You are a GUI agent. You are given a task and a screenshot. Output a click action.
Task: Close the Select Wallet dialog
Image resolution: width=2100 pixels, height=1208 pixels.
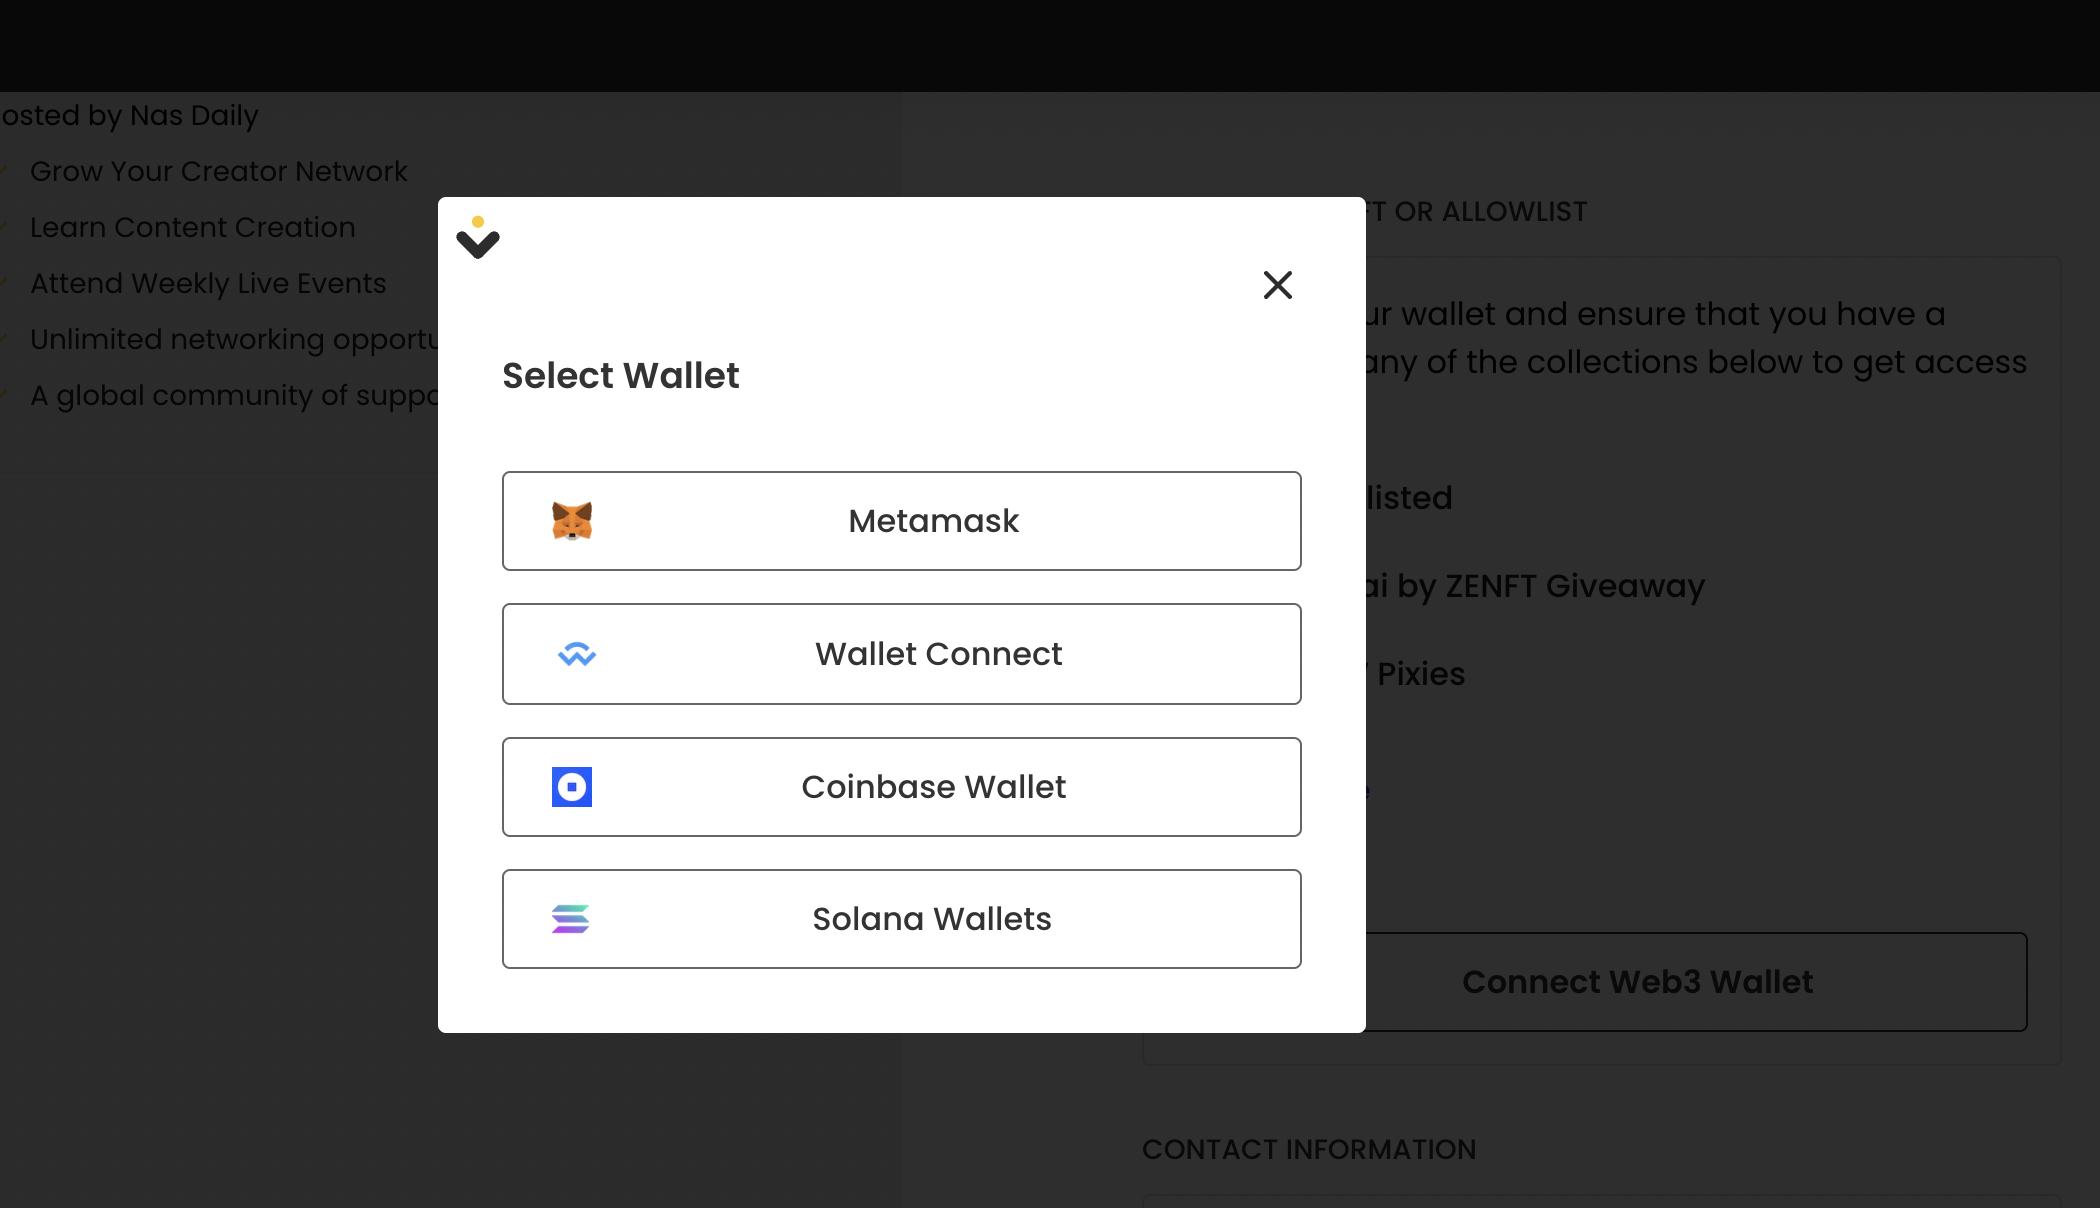1278,285
